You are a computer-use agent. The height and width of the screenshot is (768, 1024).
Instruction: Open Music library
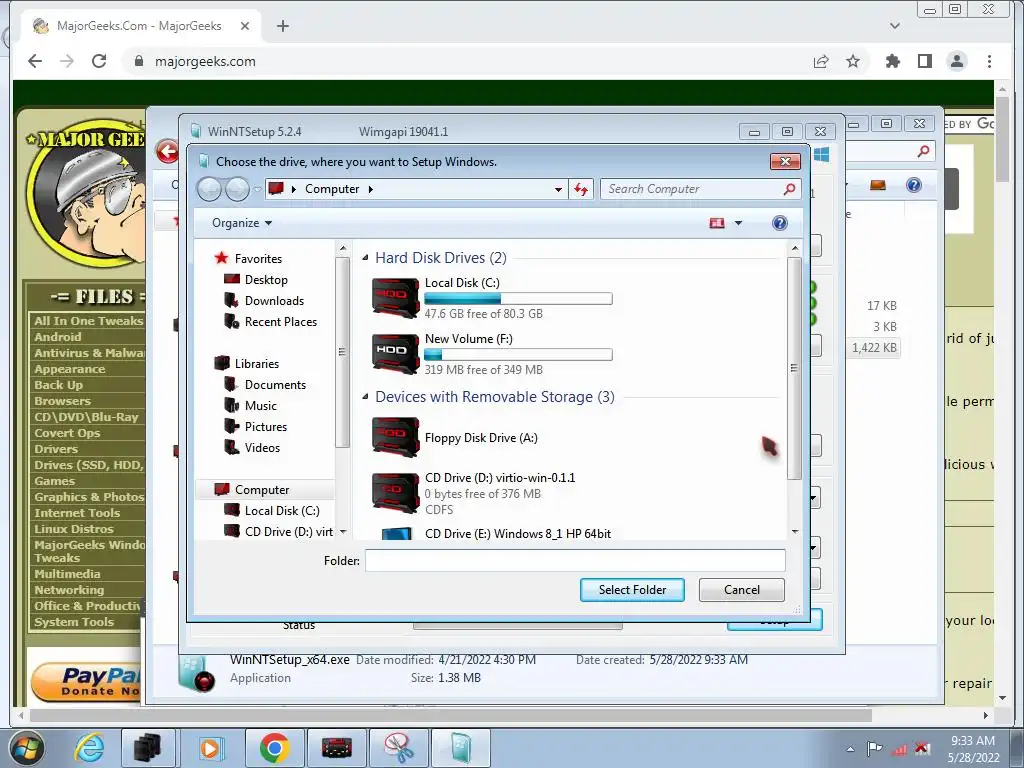pyautogui.click(x=261, y=406)
